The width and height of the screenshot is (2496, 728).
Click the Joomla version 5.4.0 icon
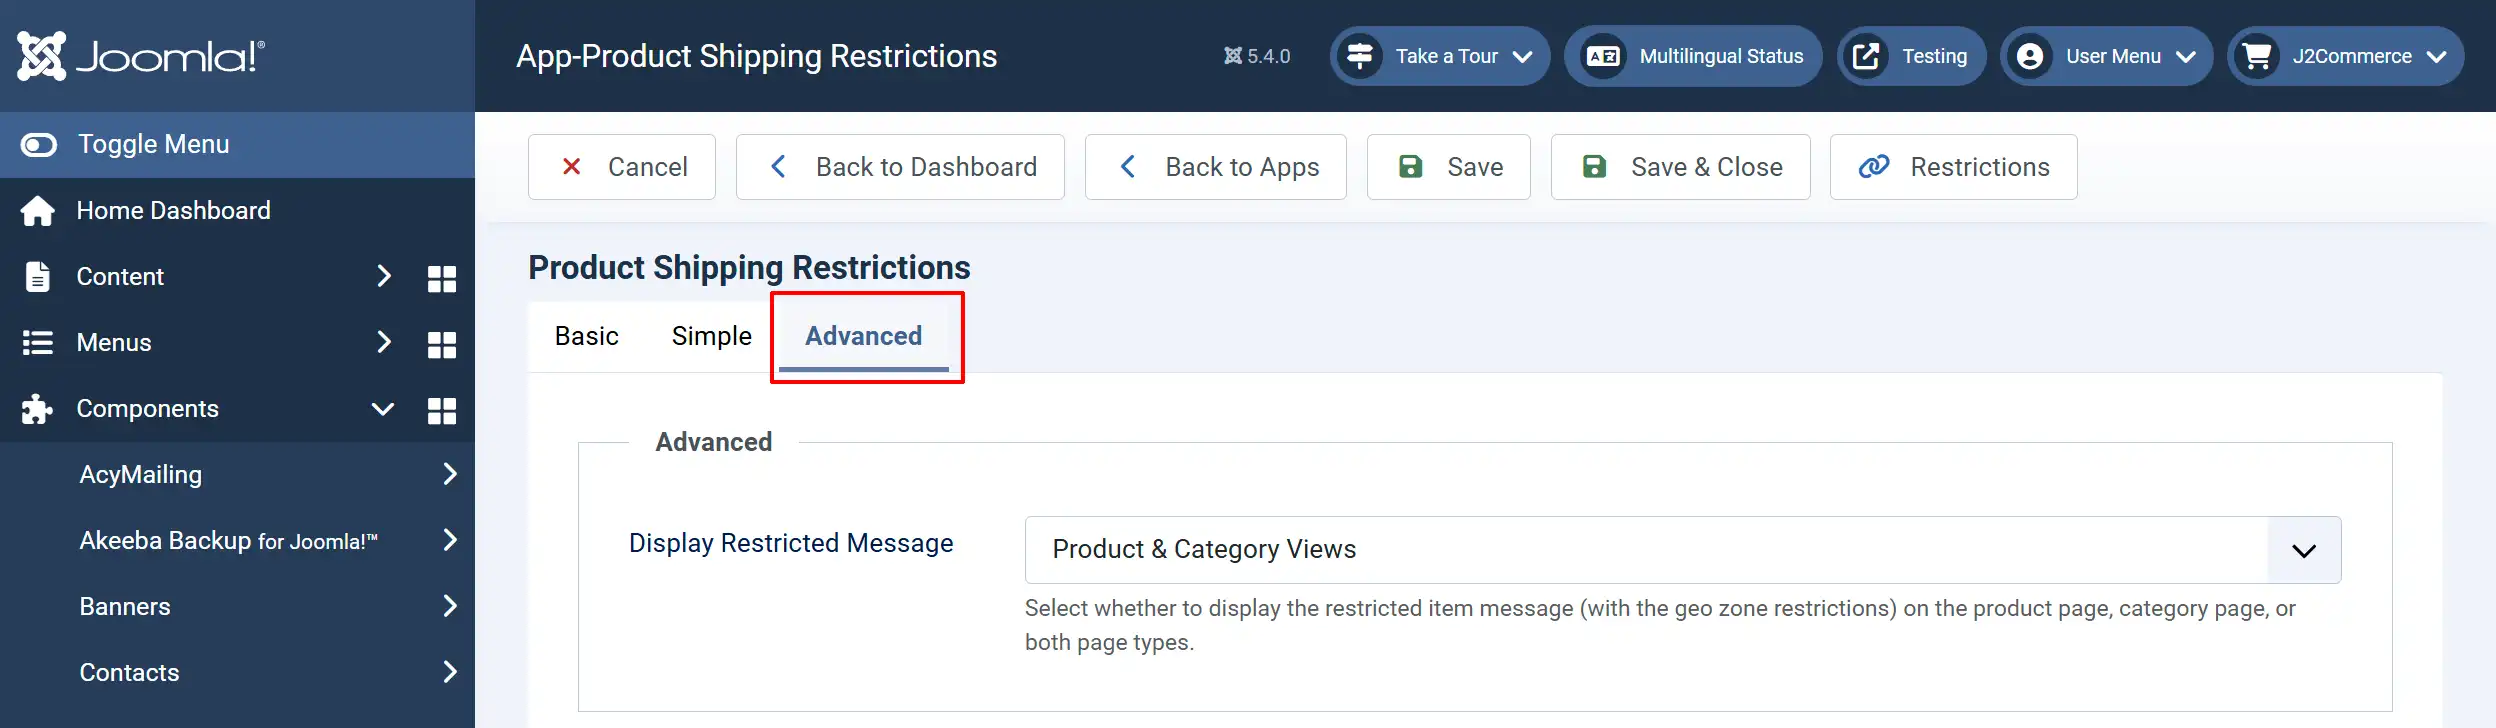(x=1233, y=56)
